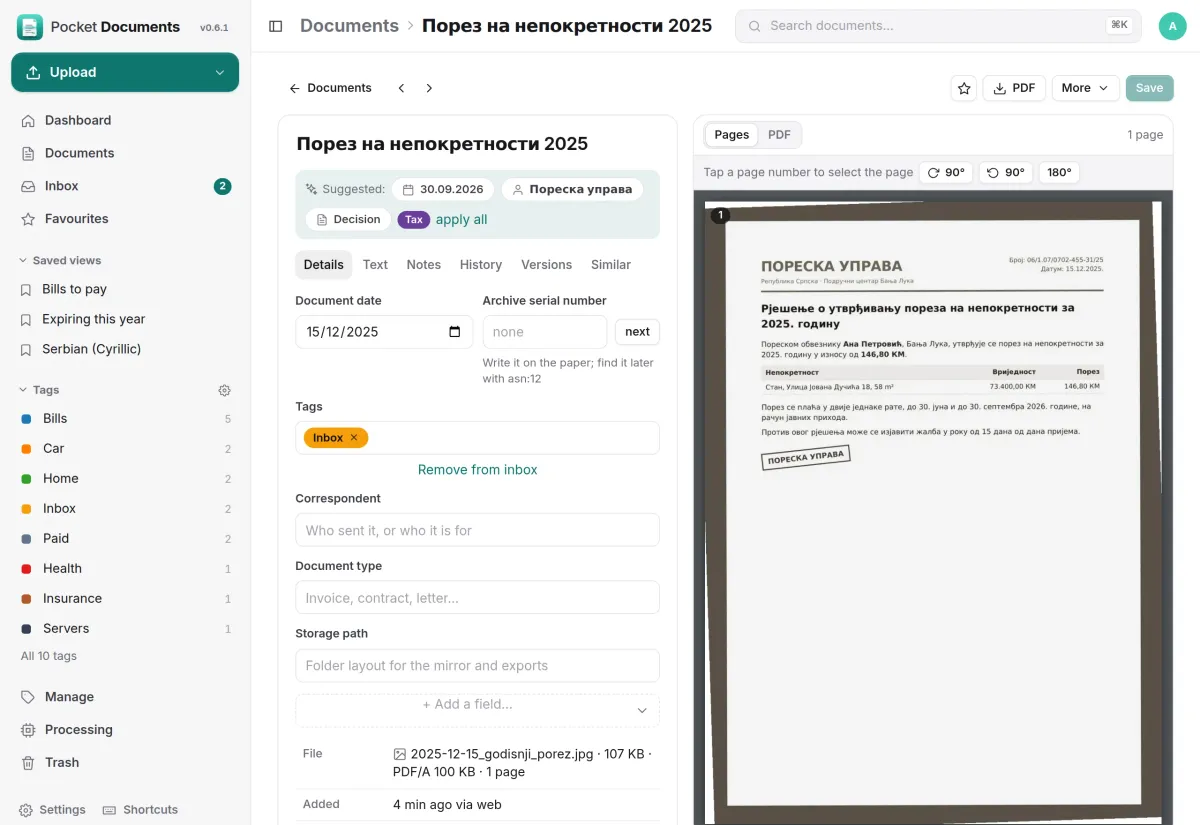Open the Processing page
The height and width of the screenshot is (825, 1200).
pos(125,730)
